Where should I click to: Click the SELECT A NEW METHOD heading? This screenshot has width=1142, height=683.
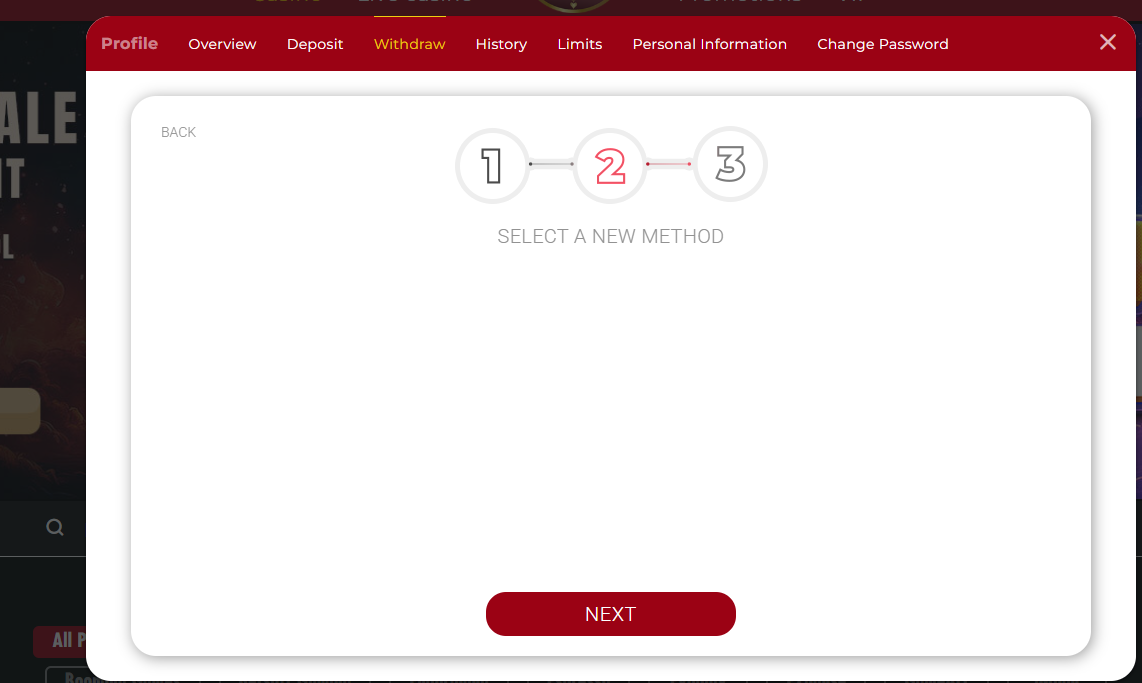(610, 237)
